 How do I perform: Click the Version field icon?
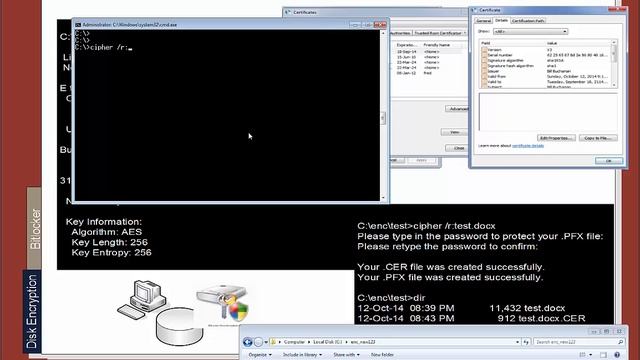484,50
